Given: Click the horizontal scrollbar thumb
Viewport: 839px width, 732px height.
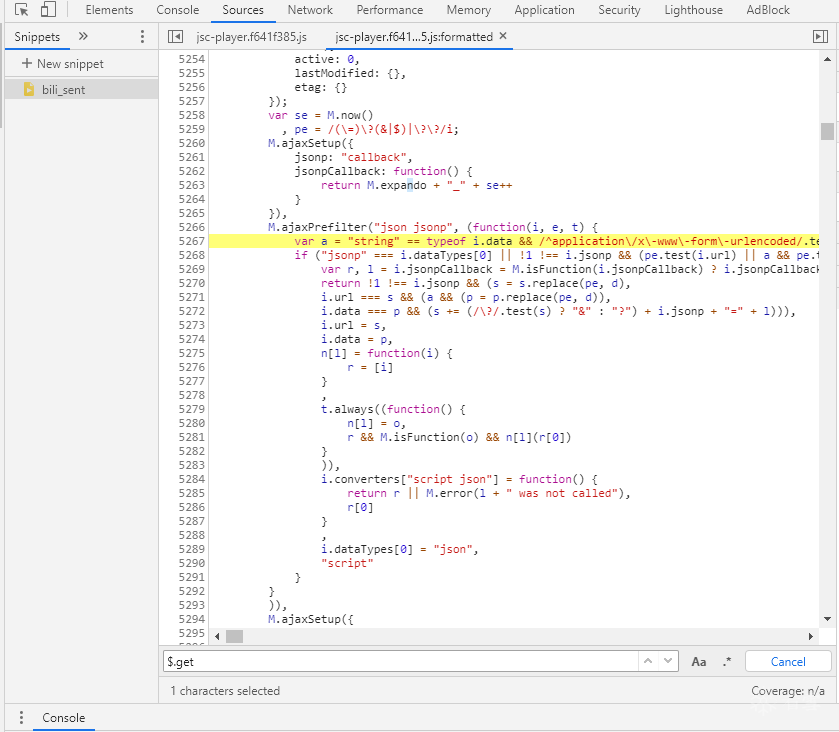Looking at the screenshot, I should (x=234, y=636).
